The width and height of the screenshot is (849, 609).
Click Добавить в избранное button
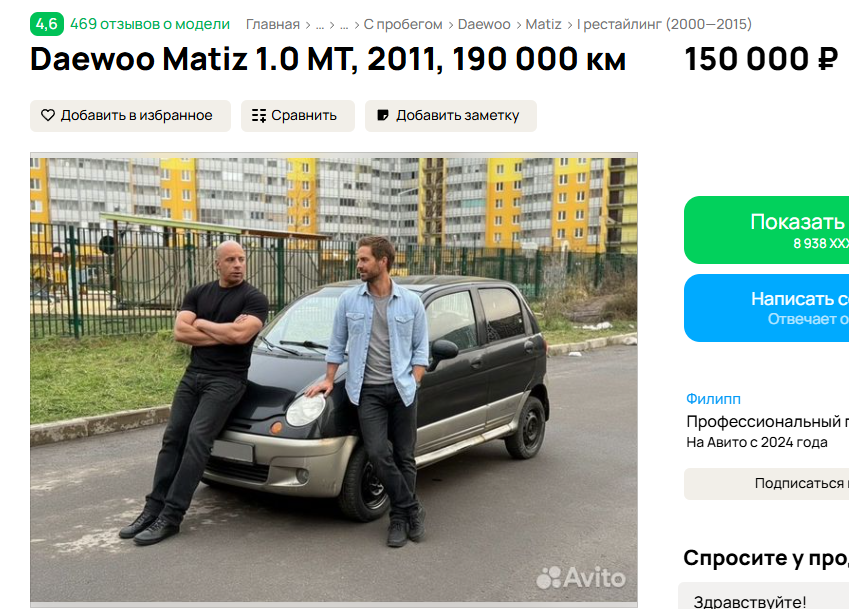click(x=130, y=116)
